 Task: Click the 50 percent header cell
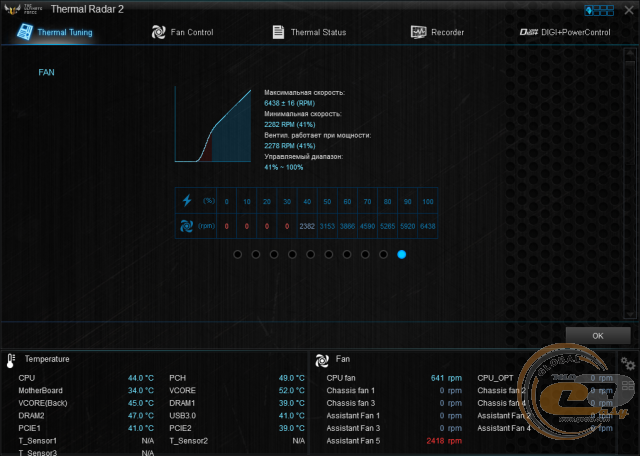coord(327,201)
